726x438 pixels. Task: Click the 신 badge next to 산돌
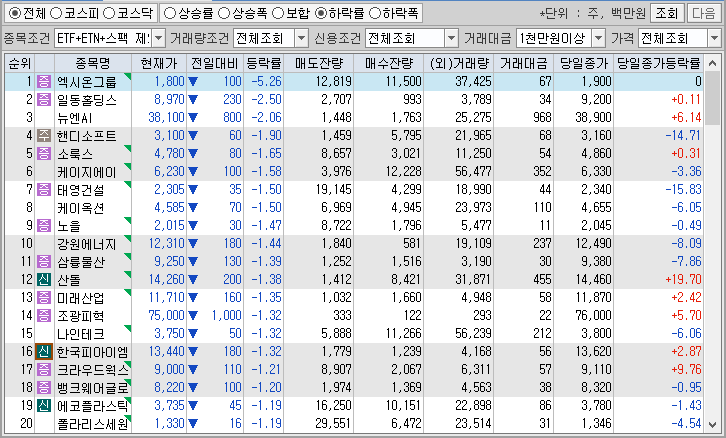click(x=44, y=280)
